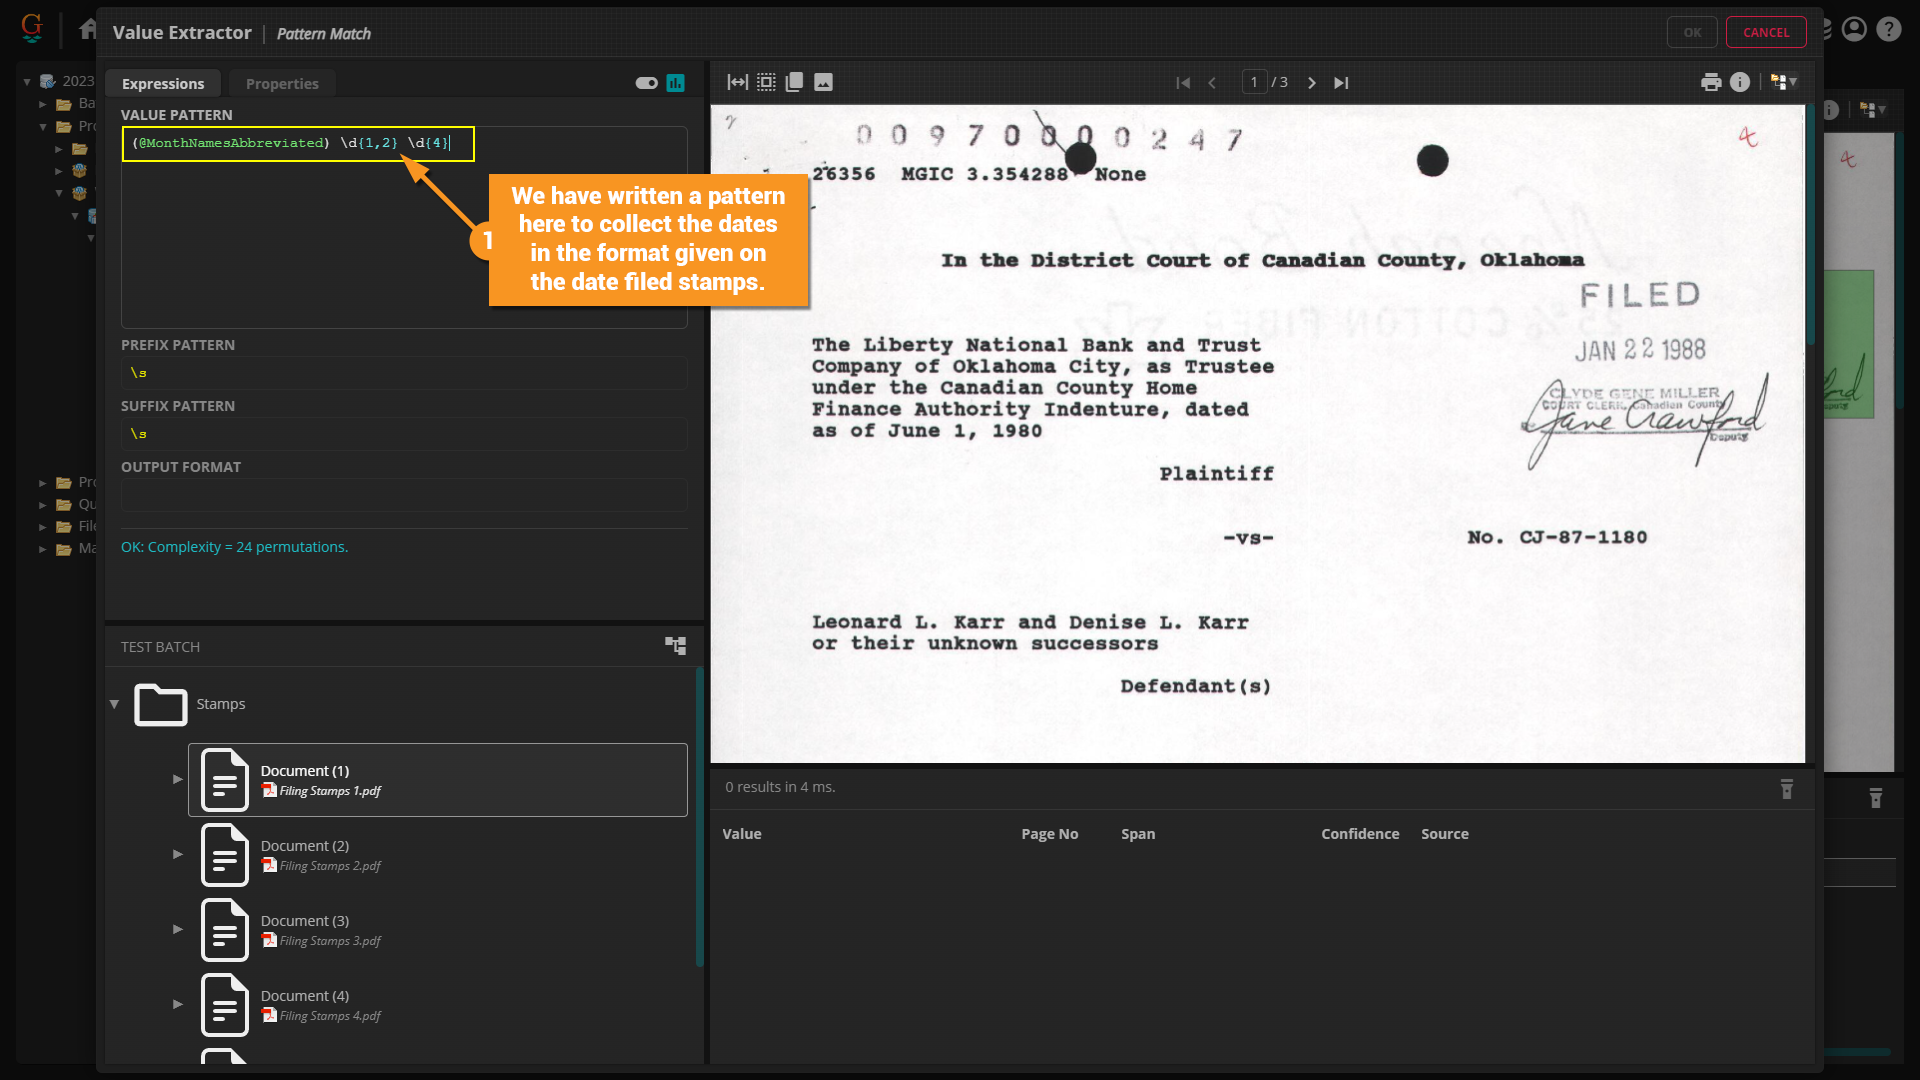Click the chart icon beside the Expressions toggle
This screenshot has height=1080, width=1920.
click(x=676, y=83)
